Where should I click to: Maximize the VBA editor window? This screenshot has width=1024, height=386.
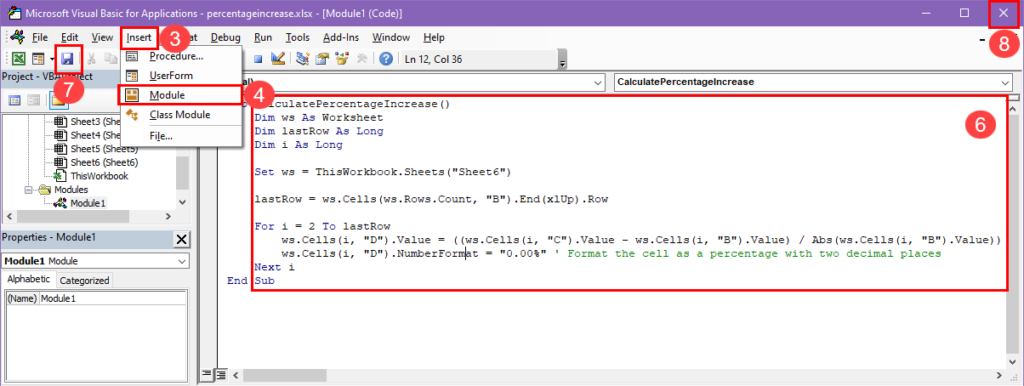point(965,13)
